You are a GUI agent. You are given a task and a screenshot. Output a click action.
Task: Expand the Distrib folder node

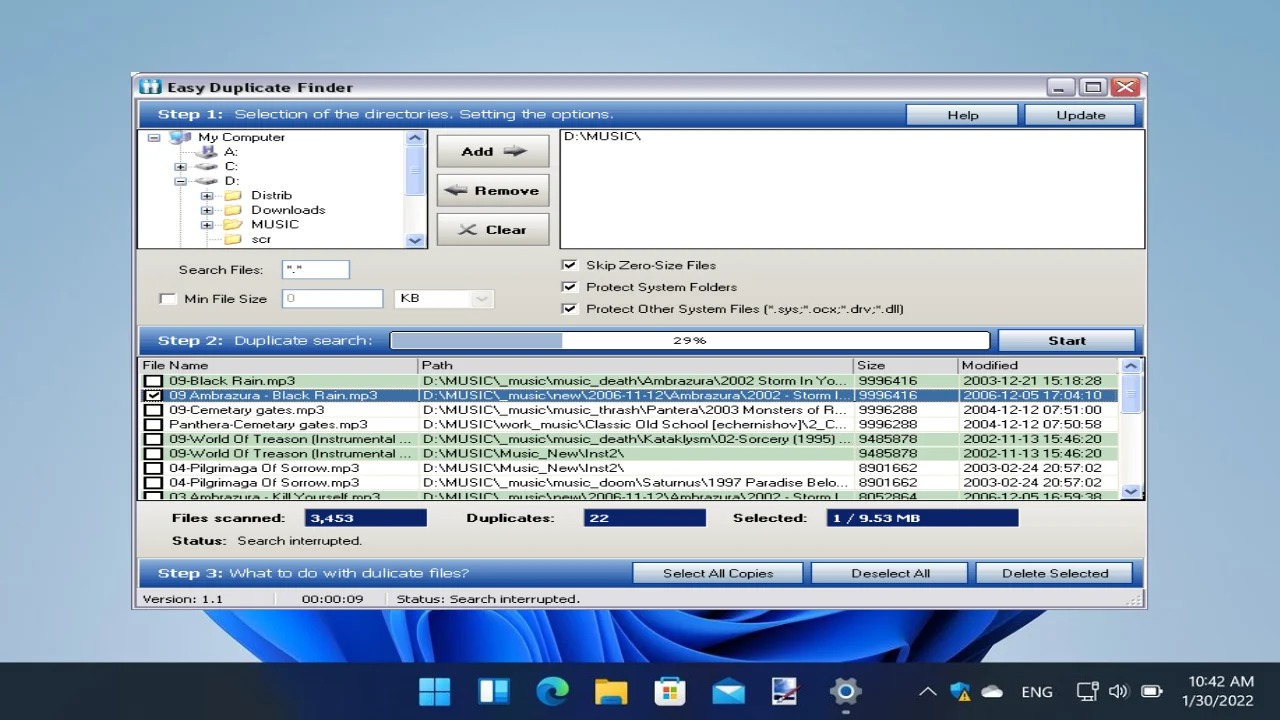(207, 195)
